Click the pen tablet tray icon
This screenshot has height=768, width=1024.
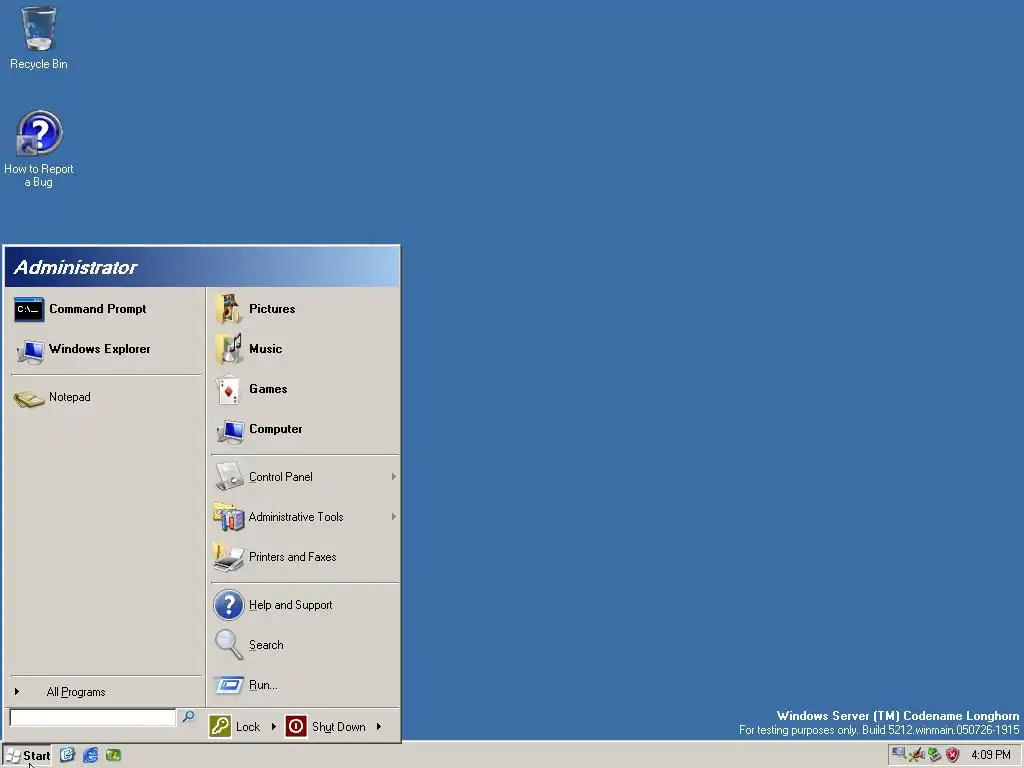pos(916,755)
